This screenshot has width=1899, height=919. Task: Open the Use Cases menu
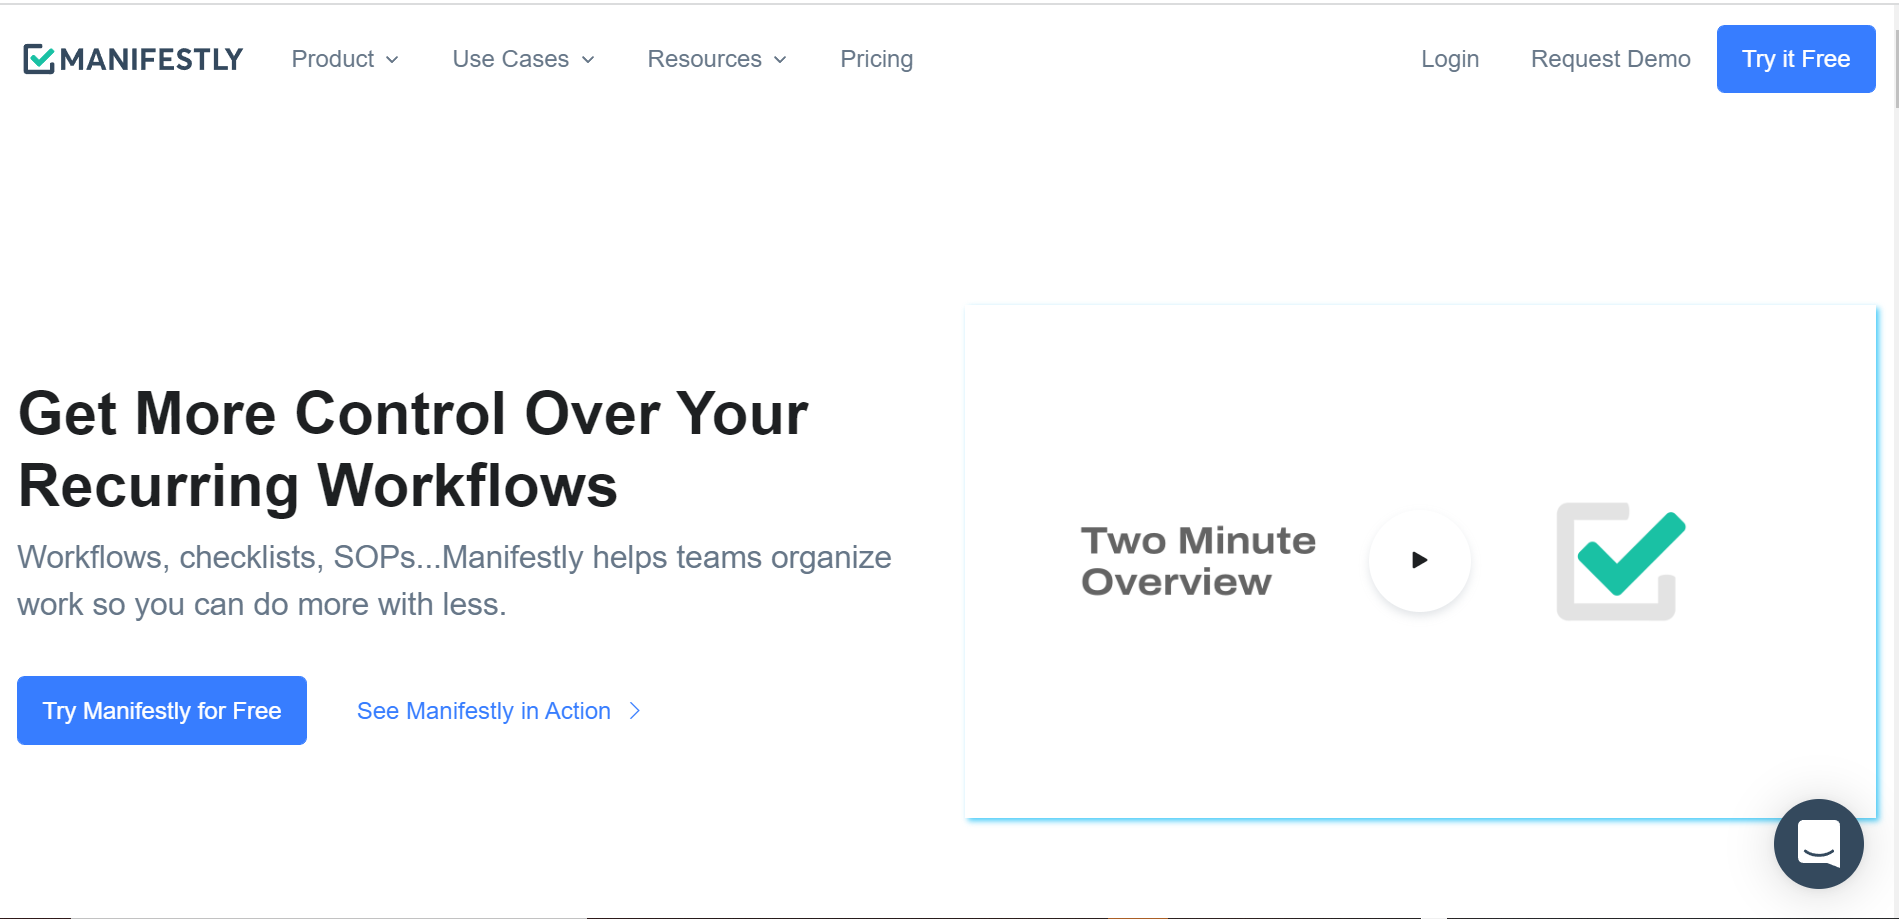pos(510,59)
